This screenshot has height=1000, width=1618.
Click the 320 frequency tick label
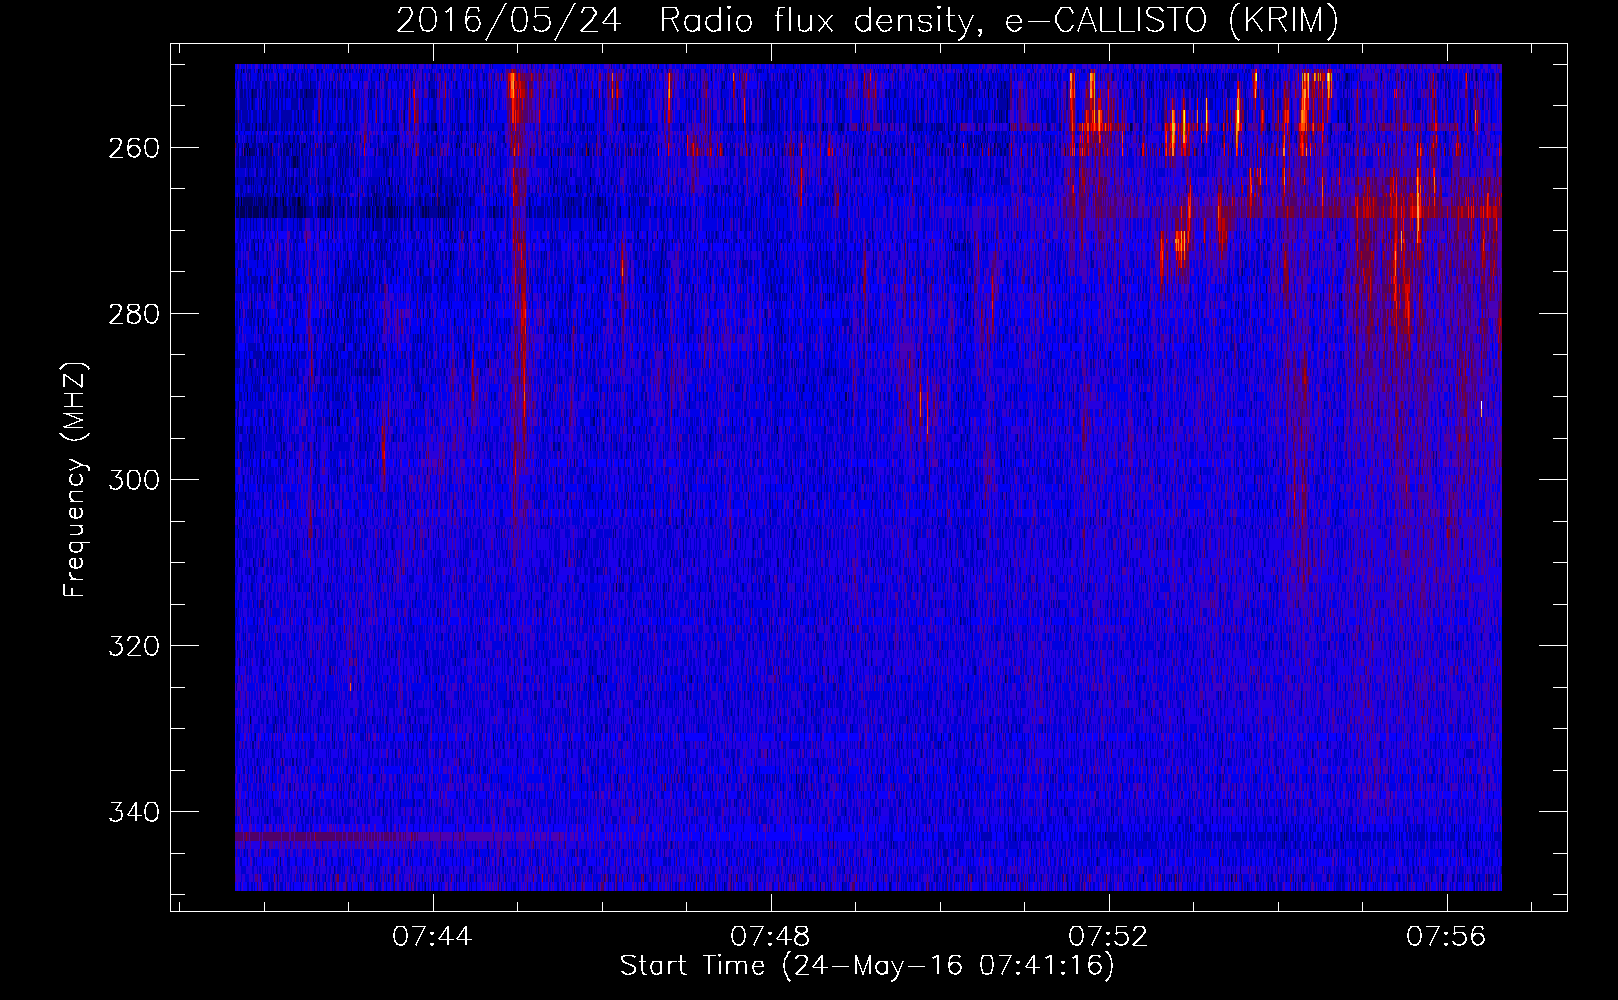[x=133, y=646]
